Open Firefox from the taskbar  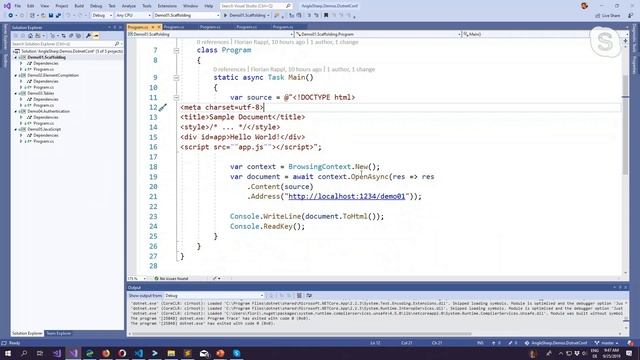pyautogui.click(x=106, y=353)
